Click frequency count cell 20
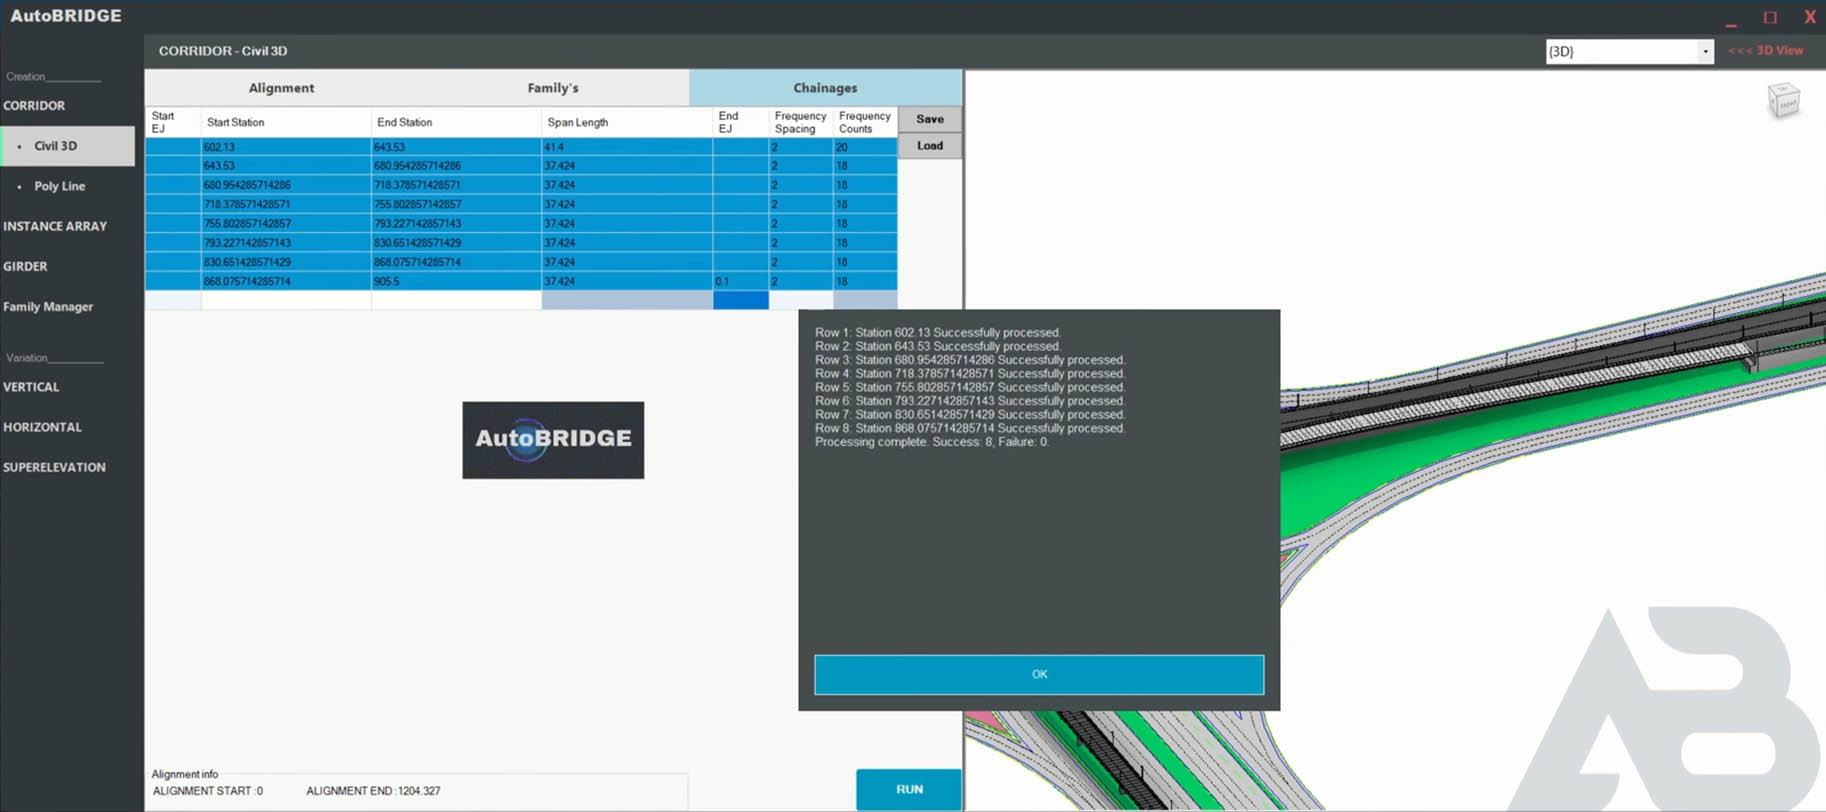The image size is (1826, 812). pyautogui.click(x=865, y=147)
